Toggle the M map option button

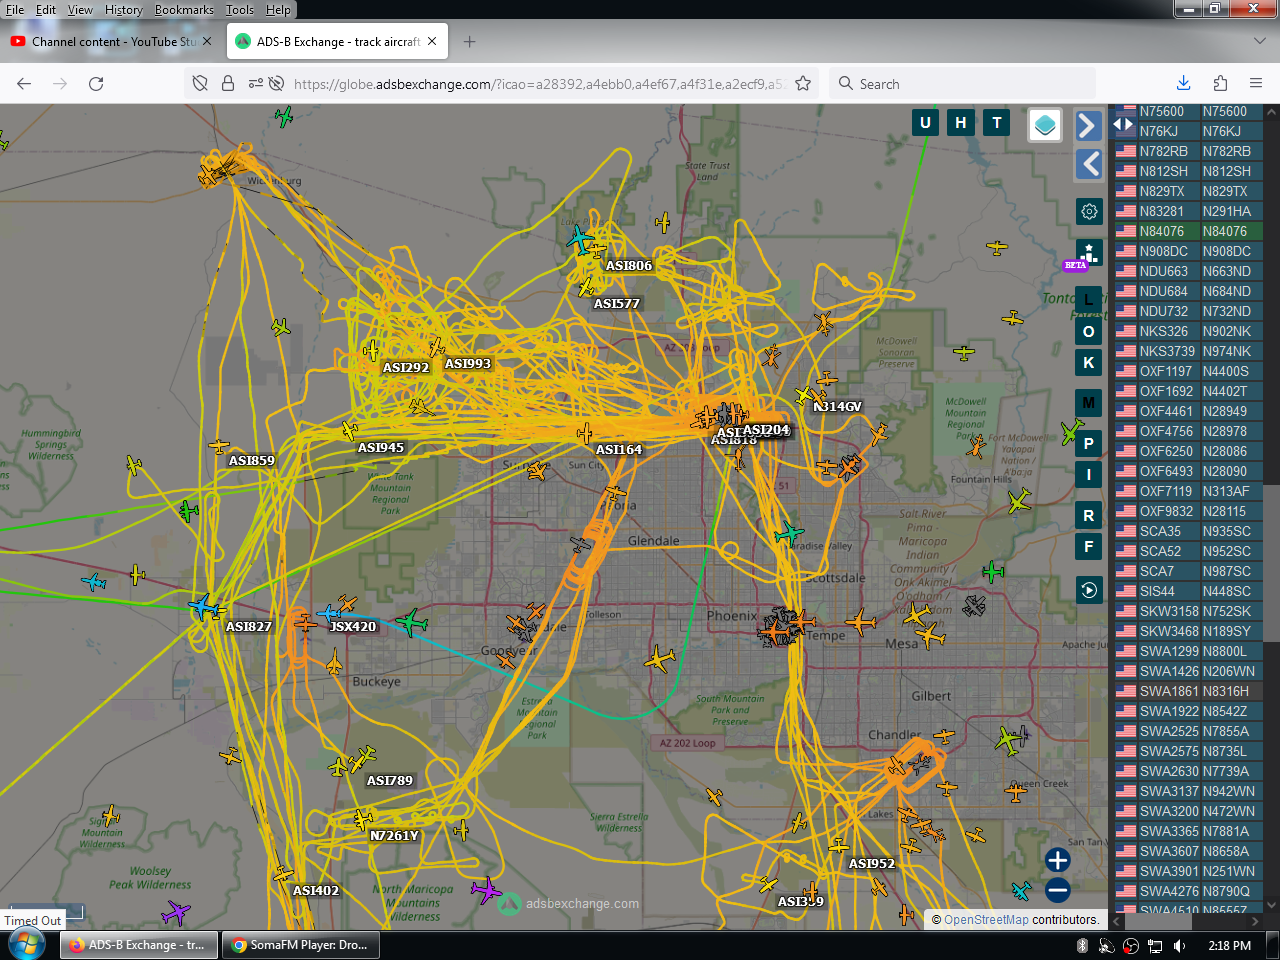point(1089,403)
